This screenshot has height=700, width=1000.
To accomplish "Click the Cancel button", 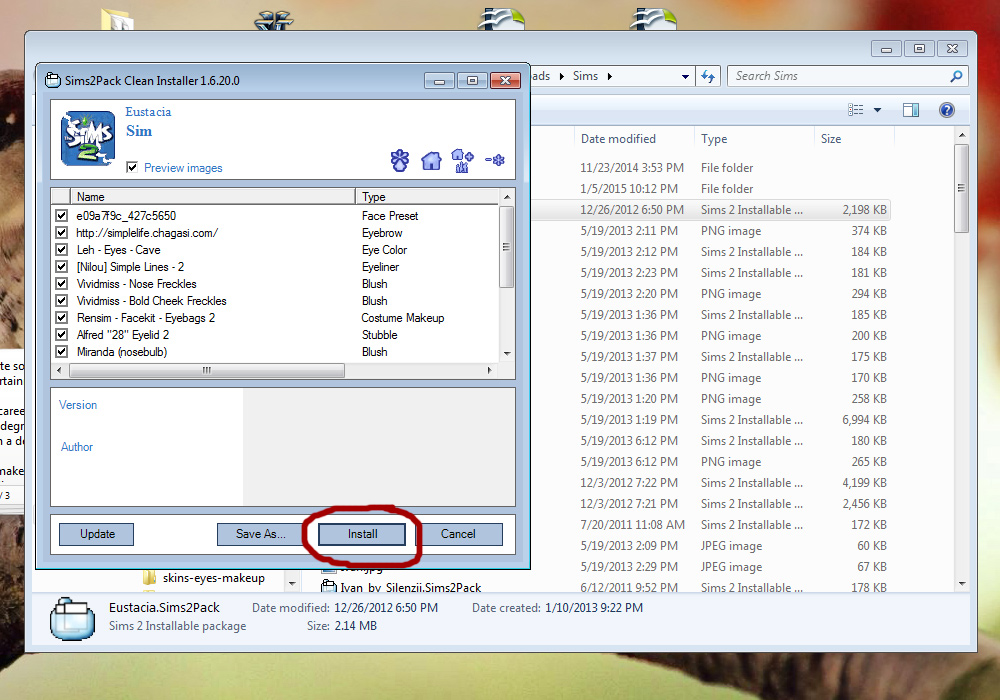I will [458, 534].
